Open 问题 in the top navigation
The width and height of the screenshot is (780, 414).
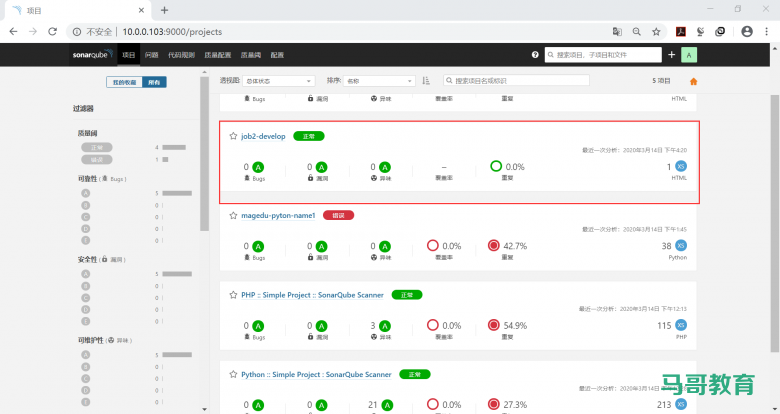(152, 55)
